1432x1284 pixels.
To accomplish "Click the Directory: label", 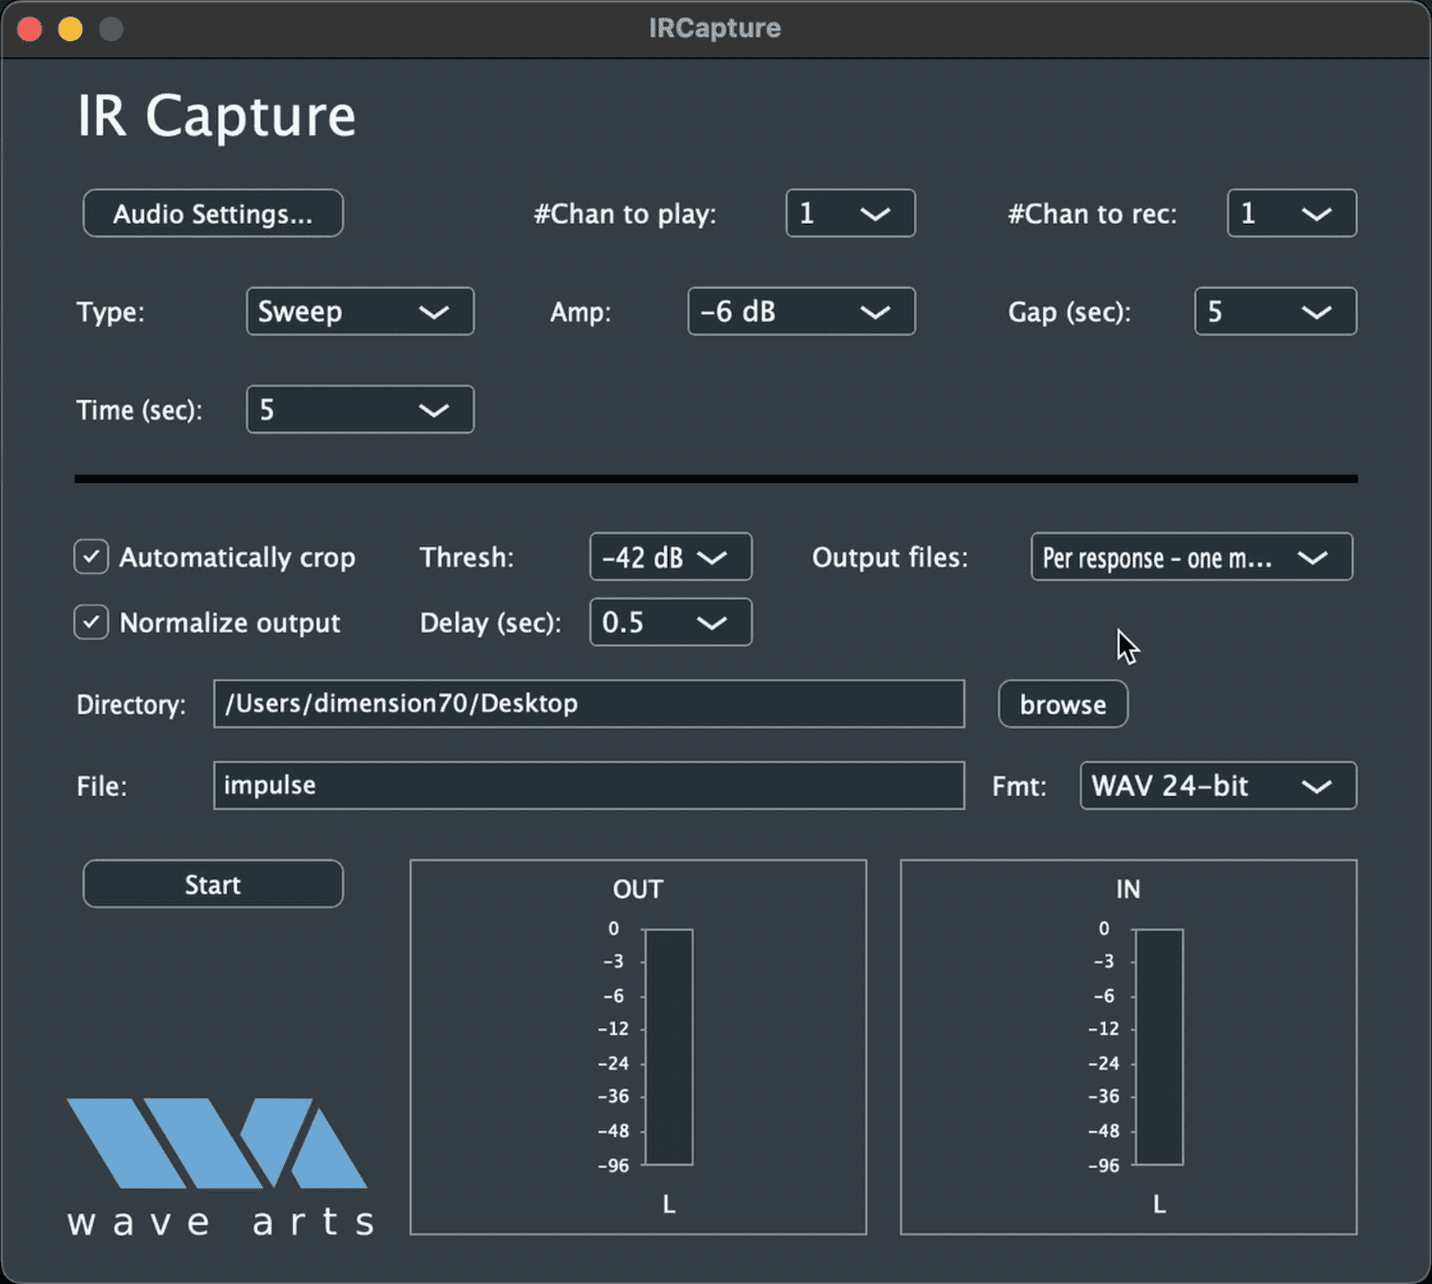I will pyautogui.click(x=131, y=705).
